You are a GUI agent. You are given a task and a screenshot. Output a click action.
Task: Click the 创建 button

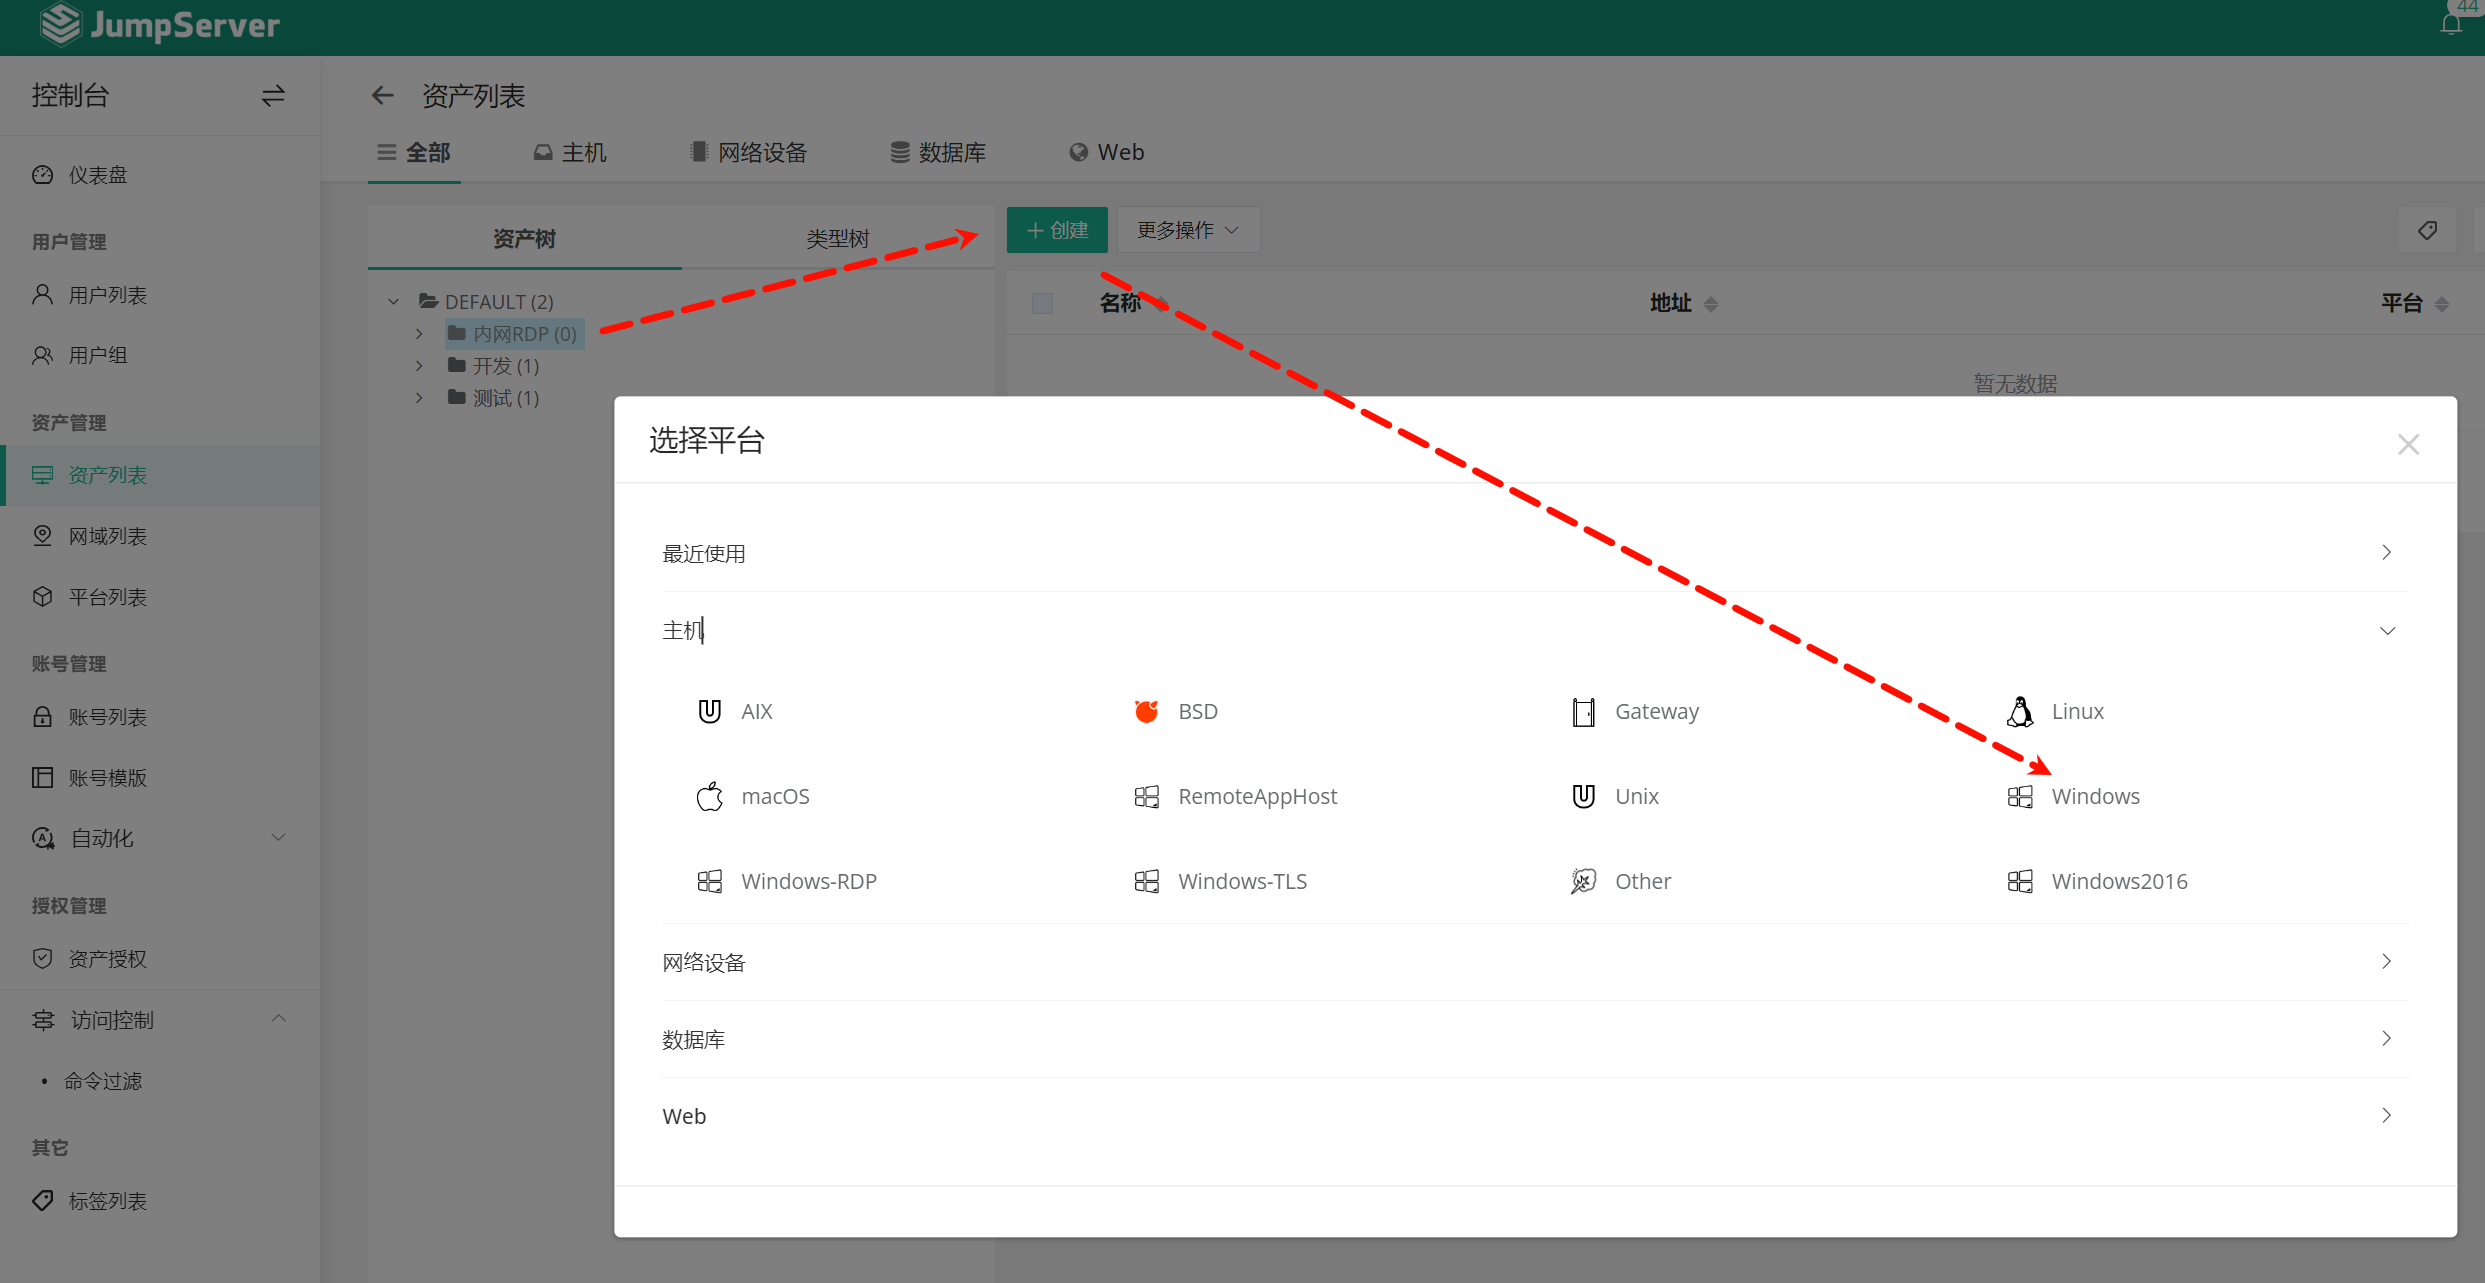[x=1057, y=230]
